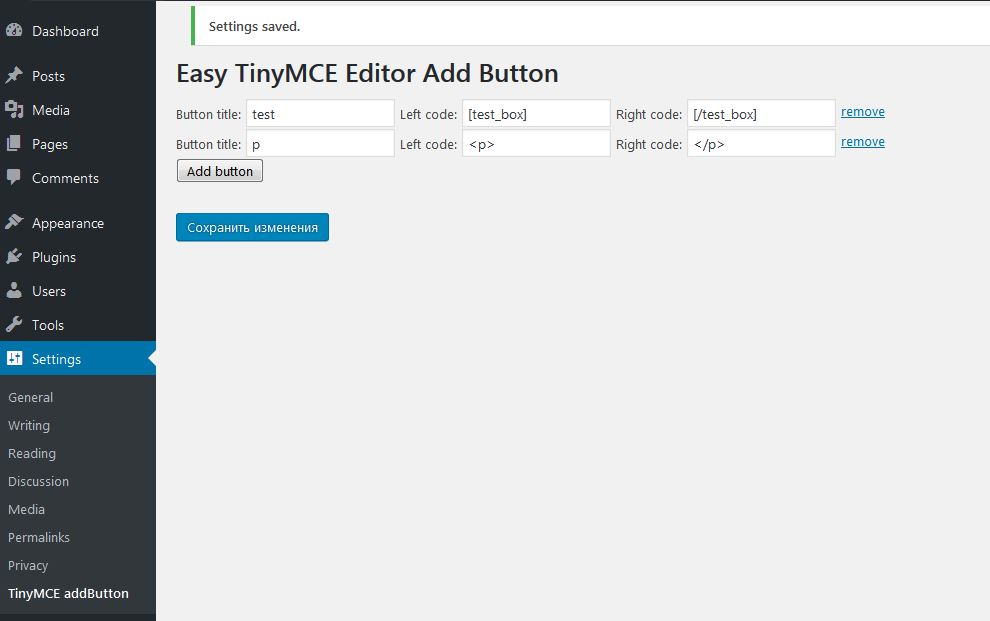The image size is (990, 621).
Task: Click Right code field with </p>
Action: [x=761, y=143]
